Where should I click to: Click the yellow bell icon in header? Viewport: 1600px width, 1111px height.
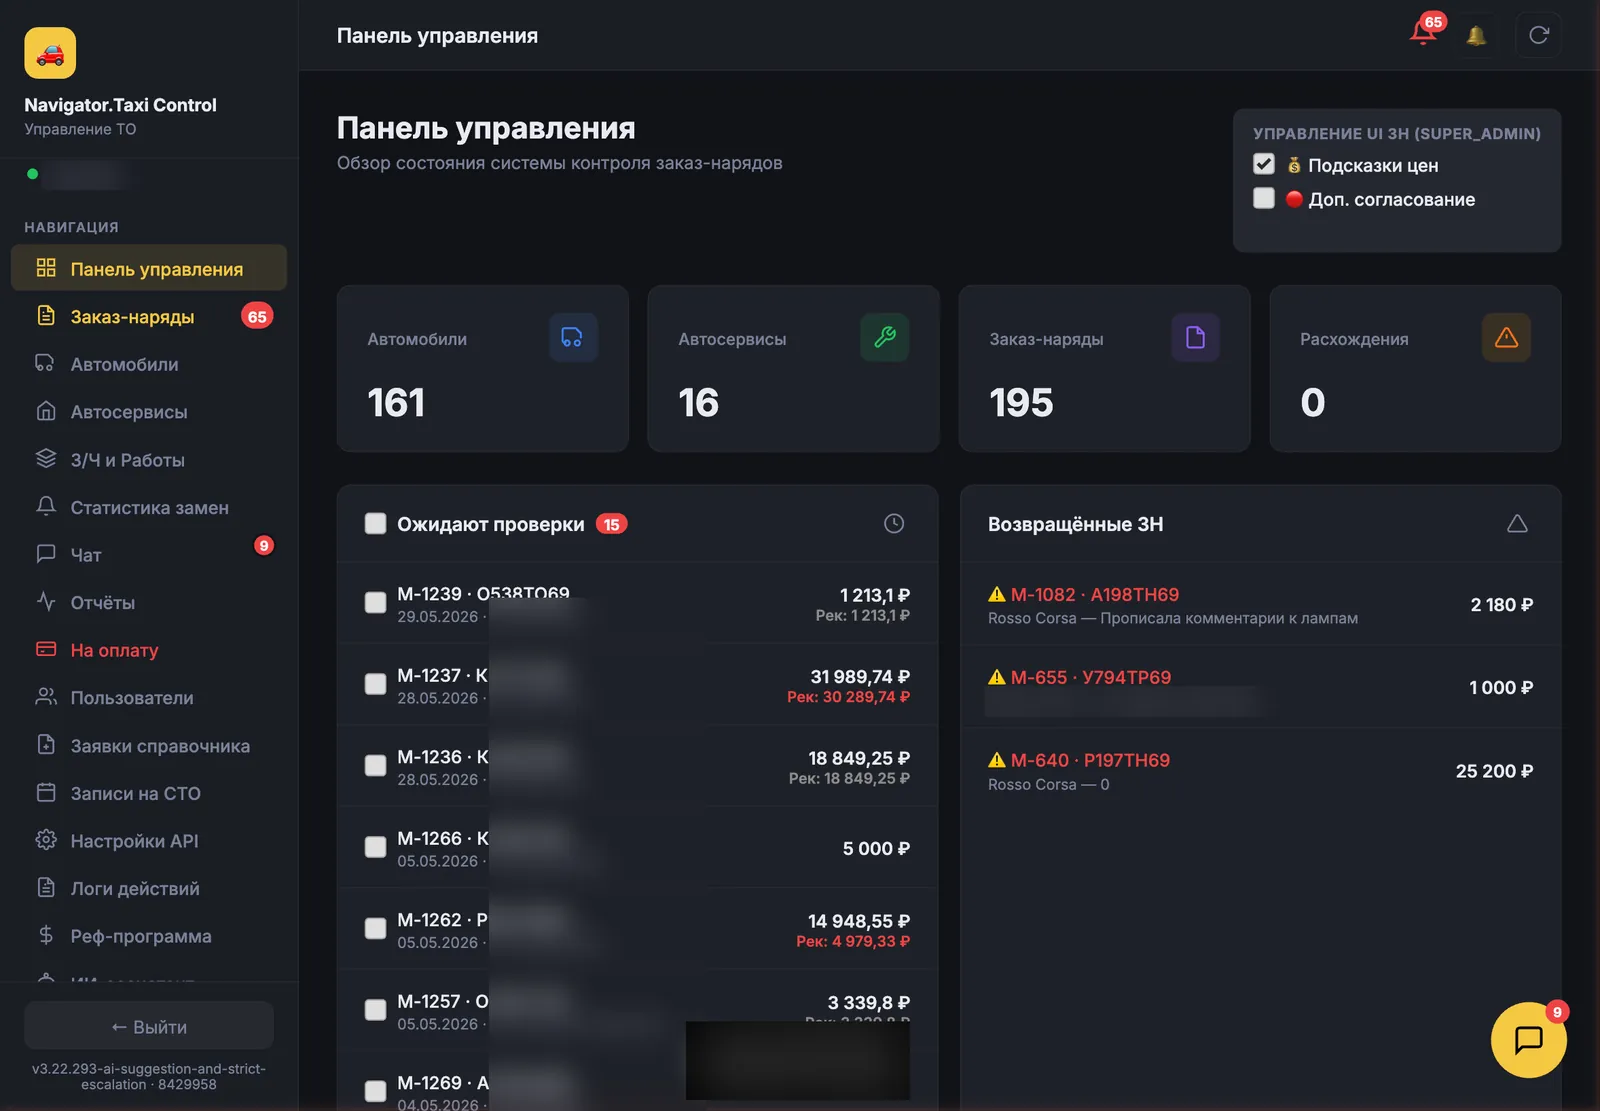pos(1476,36)
